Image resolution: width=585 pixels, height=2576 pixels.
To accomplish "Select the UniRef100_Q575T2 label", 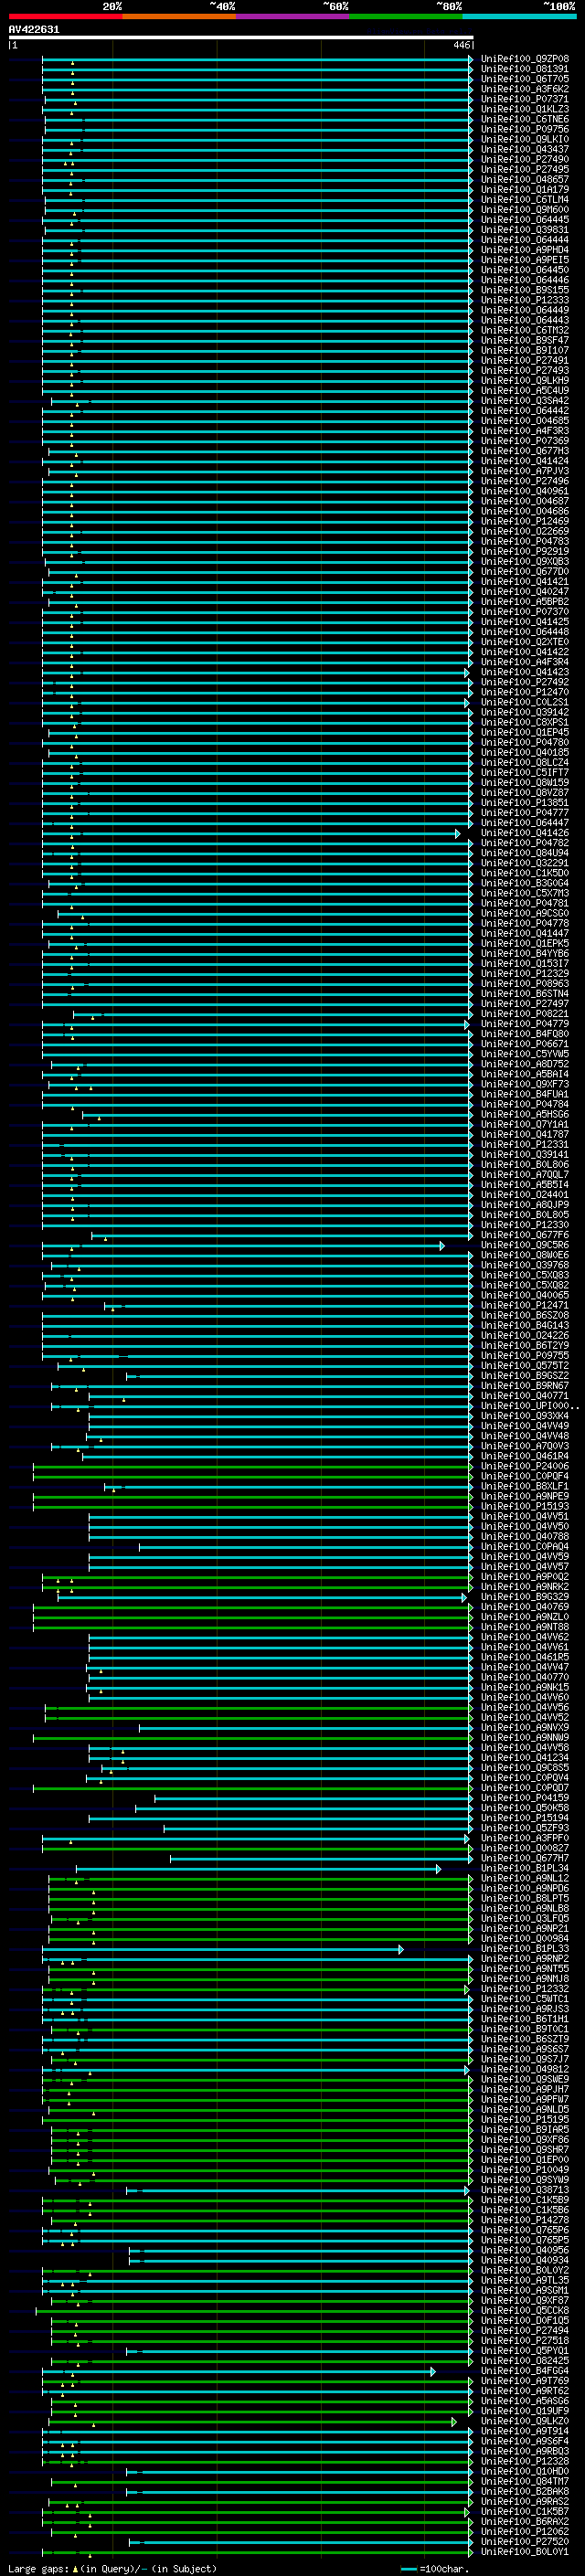I will pos(524,1365).
